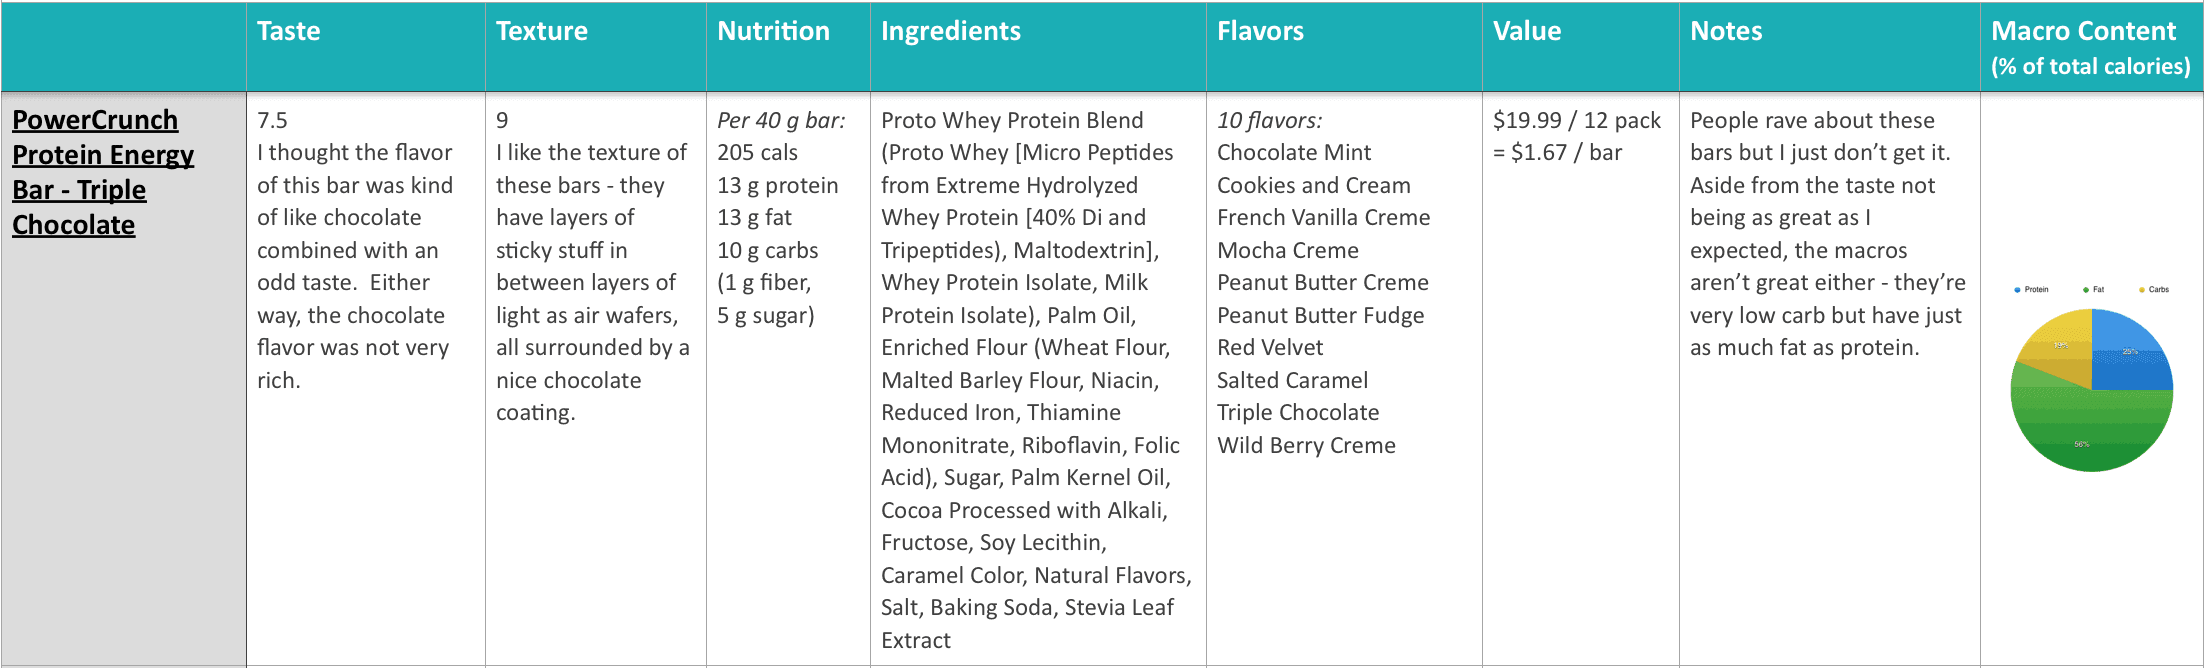This screenshot has width=2206, height=668.
Task: Click the price cell showing $19.99 / 12 pack
Action: click(x=1581, y=379)
